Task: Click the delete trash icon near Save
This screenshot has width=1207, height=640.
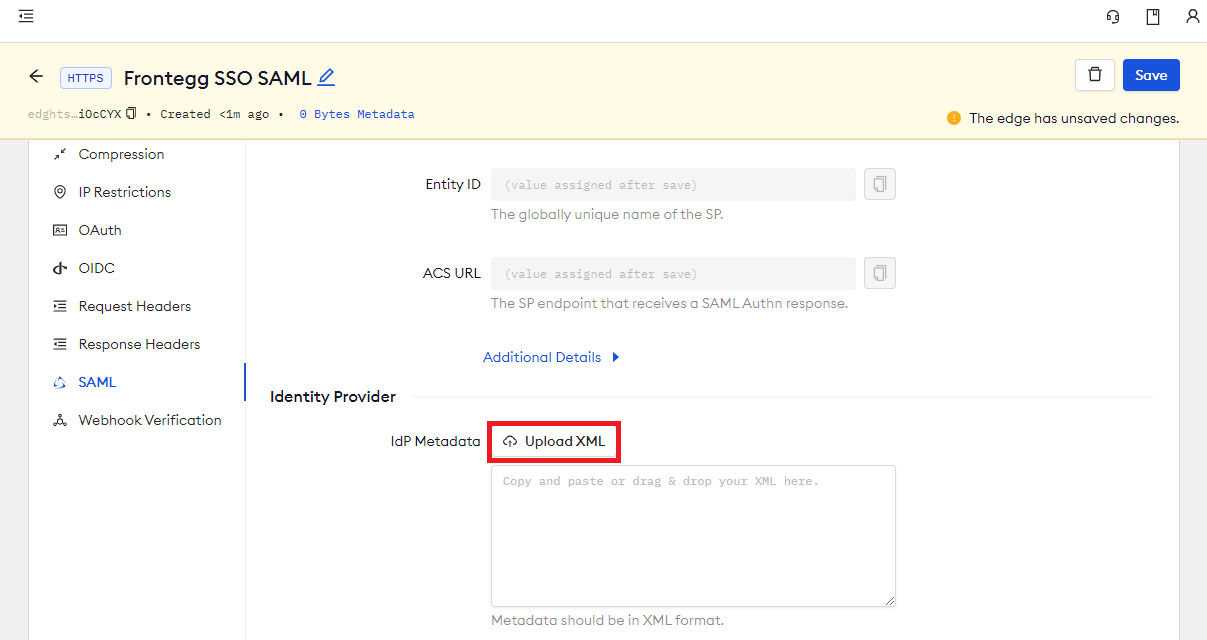Action: tap(1095, 74)
